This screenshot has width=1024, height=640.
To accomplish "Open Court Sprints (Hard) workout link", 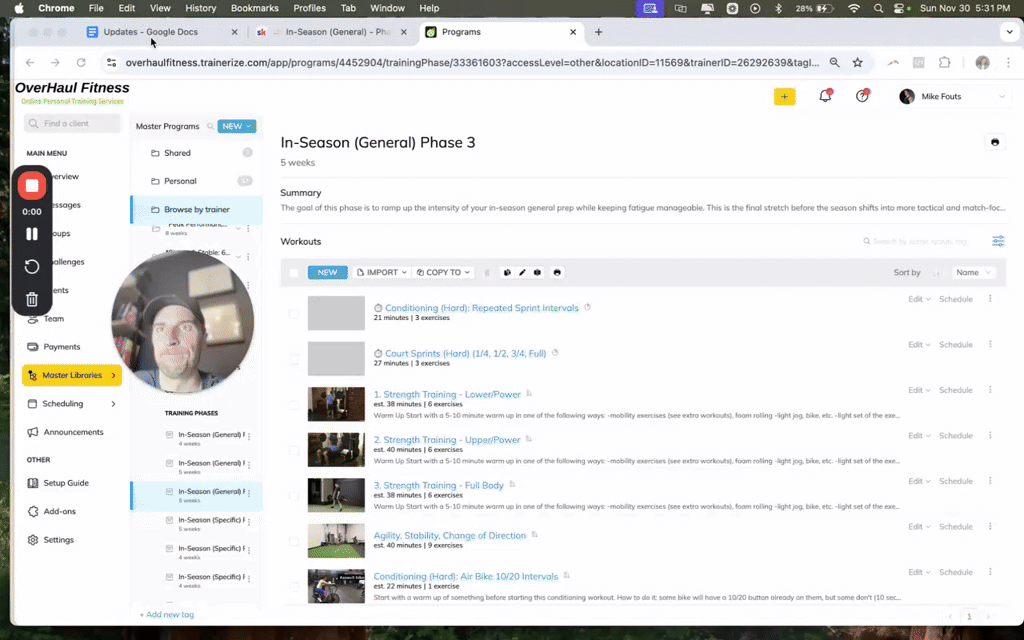I will [465, 353].
